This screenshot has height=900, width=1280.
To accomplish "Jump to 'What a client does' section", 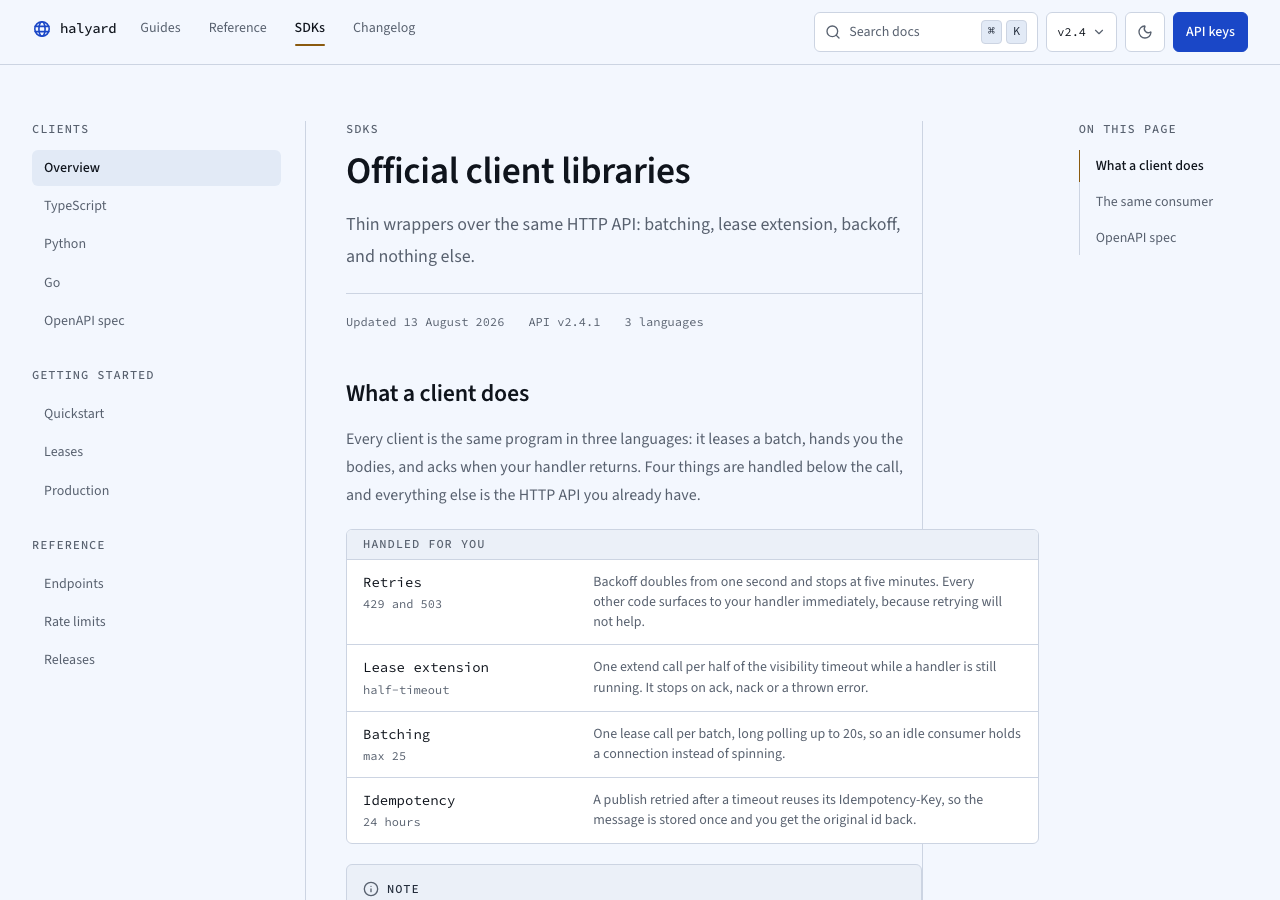I will point(1149,166).
